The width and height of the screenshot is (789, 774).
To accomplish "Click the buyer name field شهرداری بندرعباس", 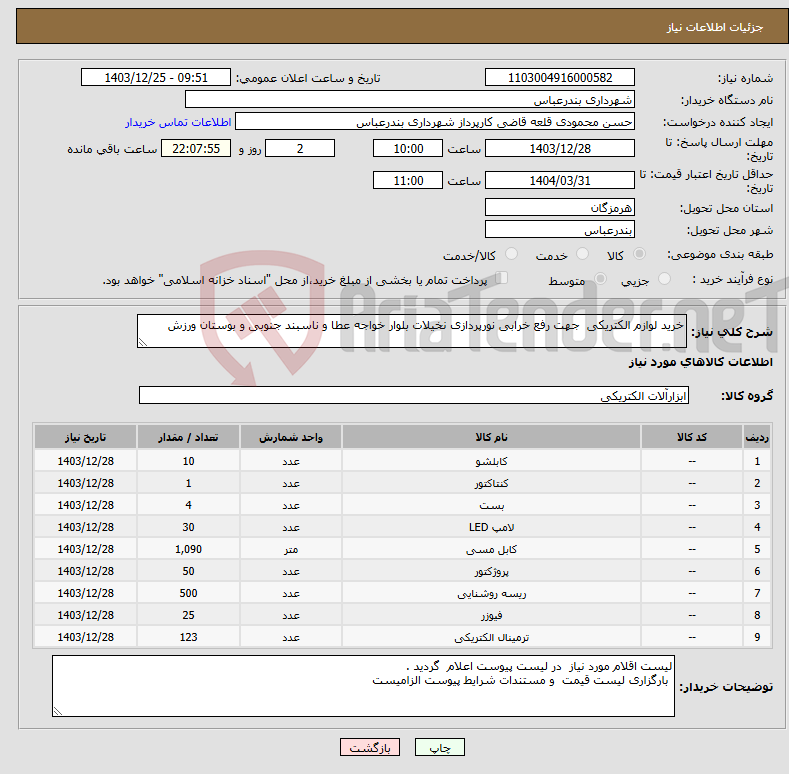I will 410,100.
